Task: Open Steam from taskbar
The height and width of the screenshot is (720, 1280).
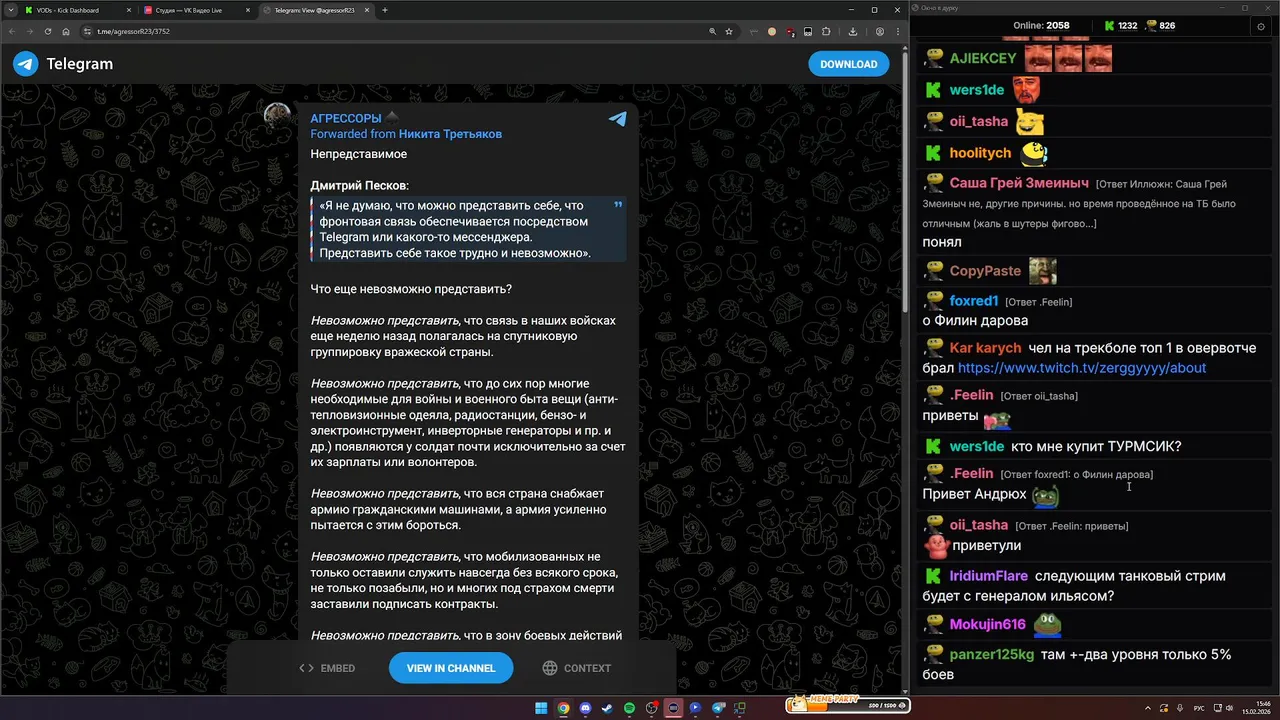Action: pyautogui.click(x=607, y=708)
